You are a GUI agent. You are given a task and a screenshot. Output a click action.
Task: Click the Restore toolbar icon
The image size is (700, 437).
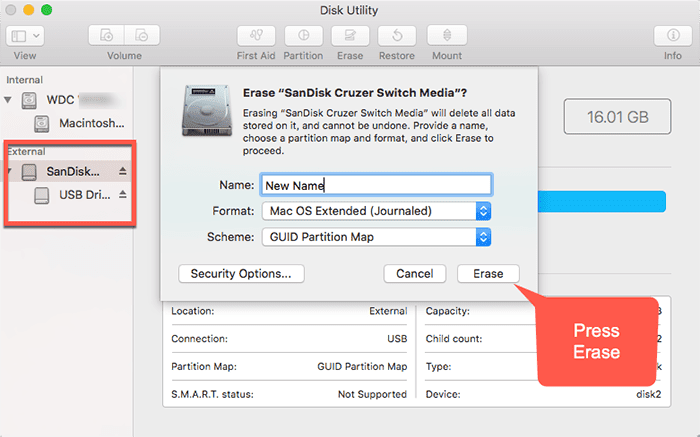pyautogui.click(x=396, y=36)
